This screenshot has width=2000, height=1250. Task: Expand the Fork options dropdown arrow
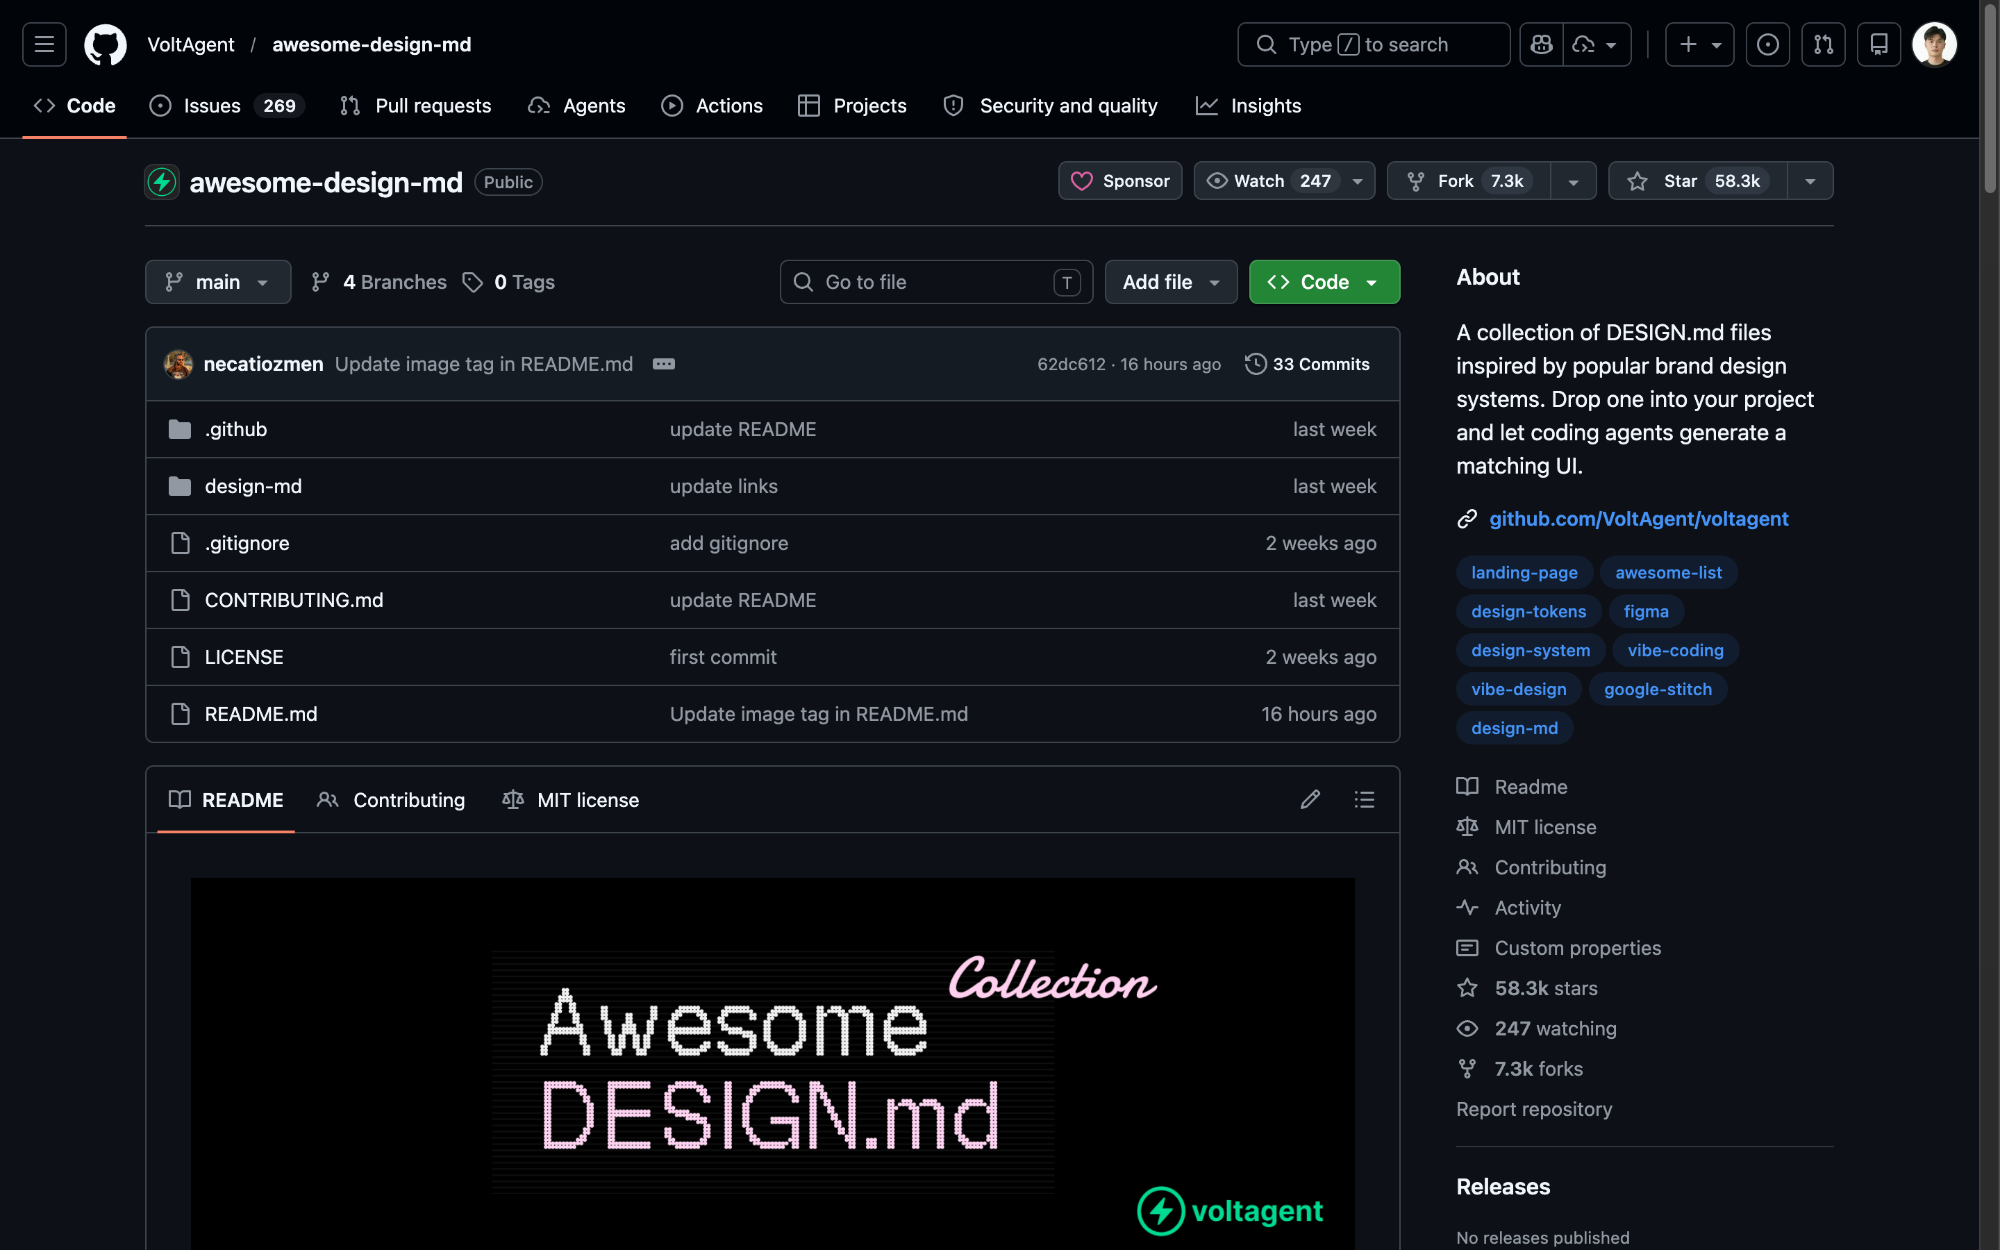[1574, 181]
